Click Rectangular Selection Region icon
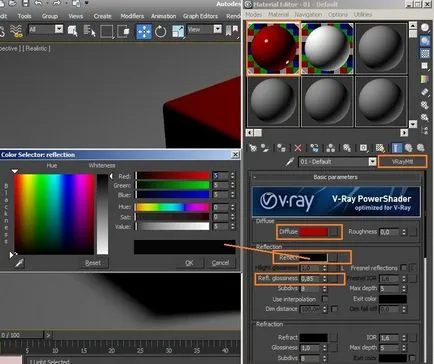434x364 pixels. (x=107, y=32)
